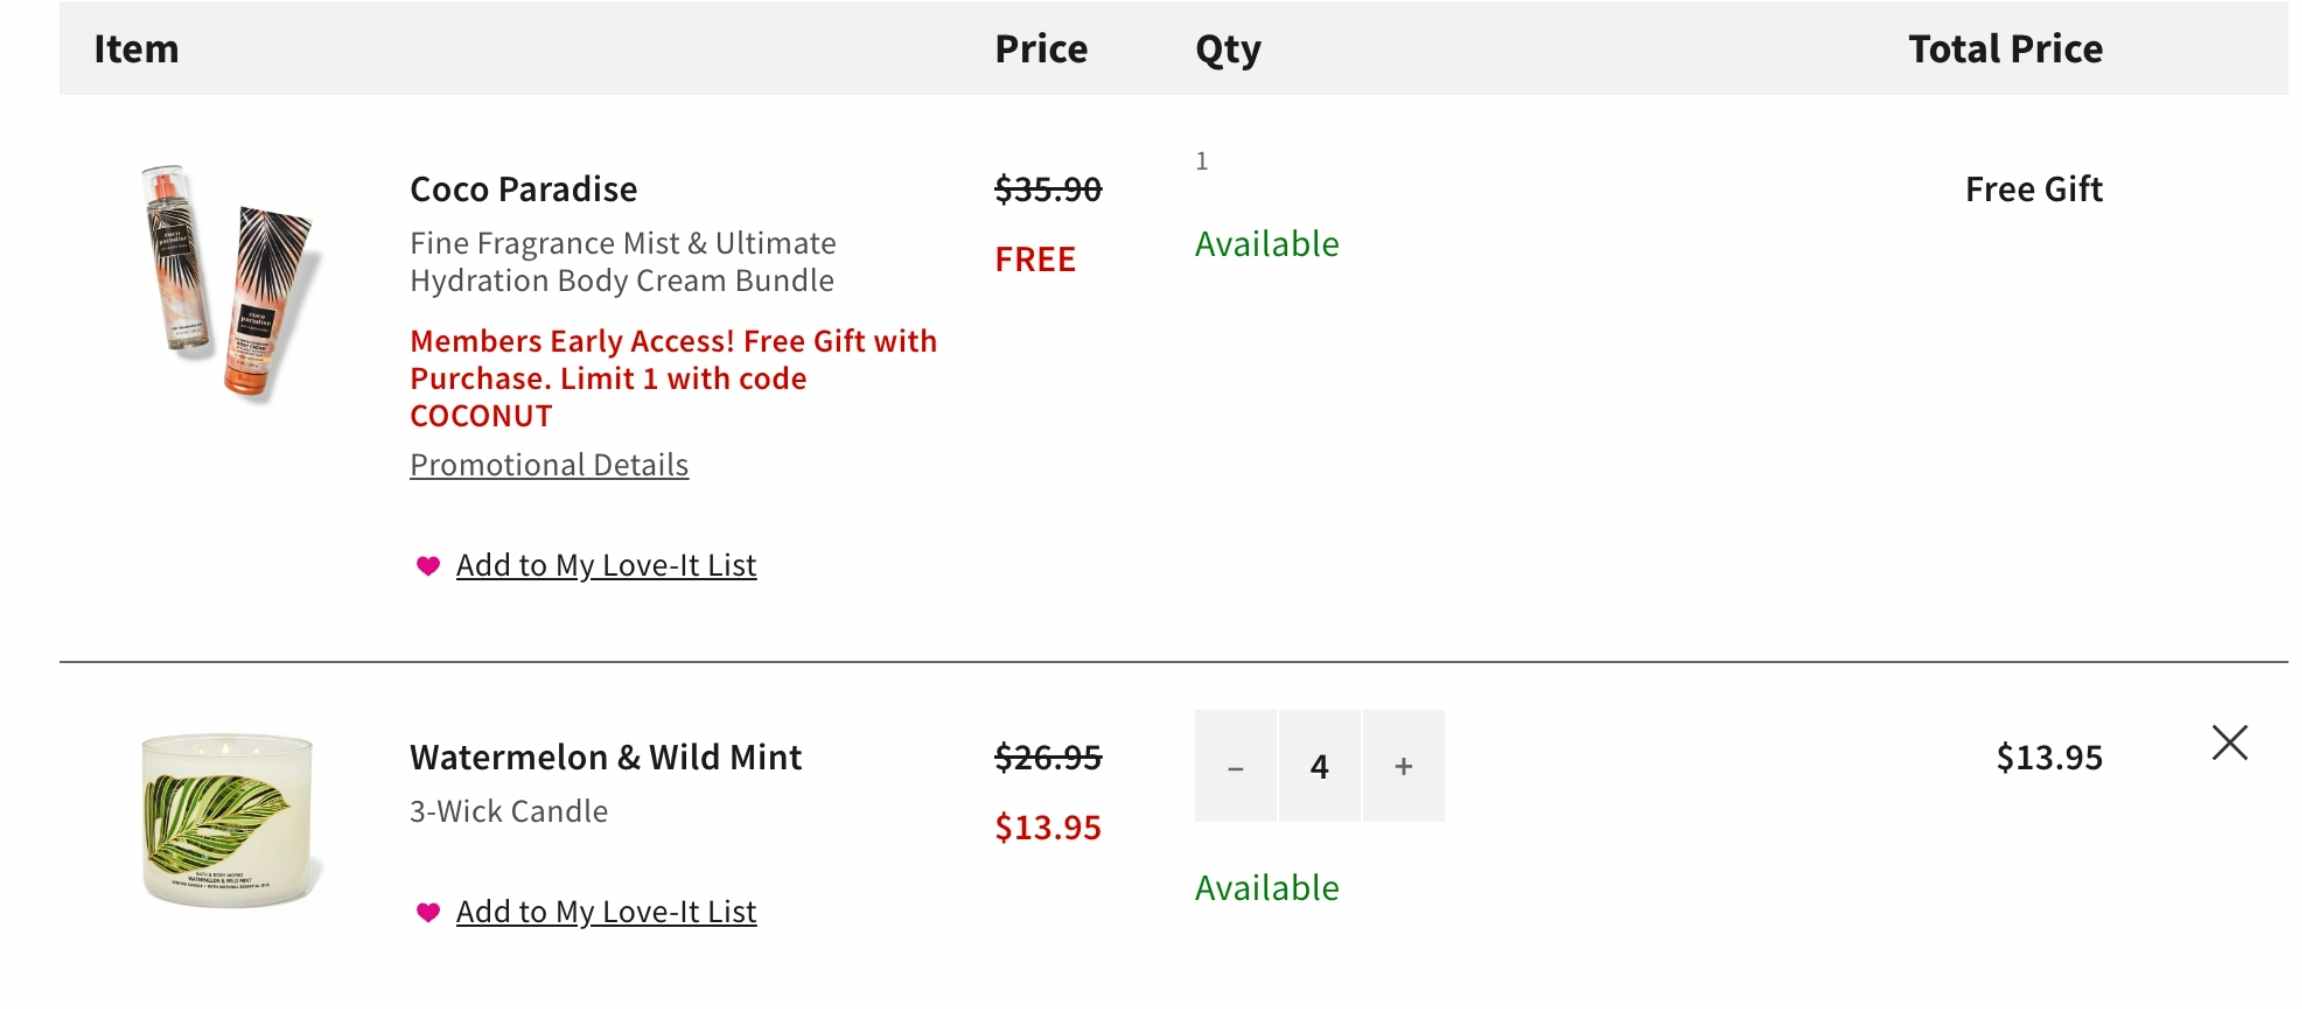
Task: Click the red $13.95 sale price
Action: click(x=1047, y=827)
